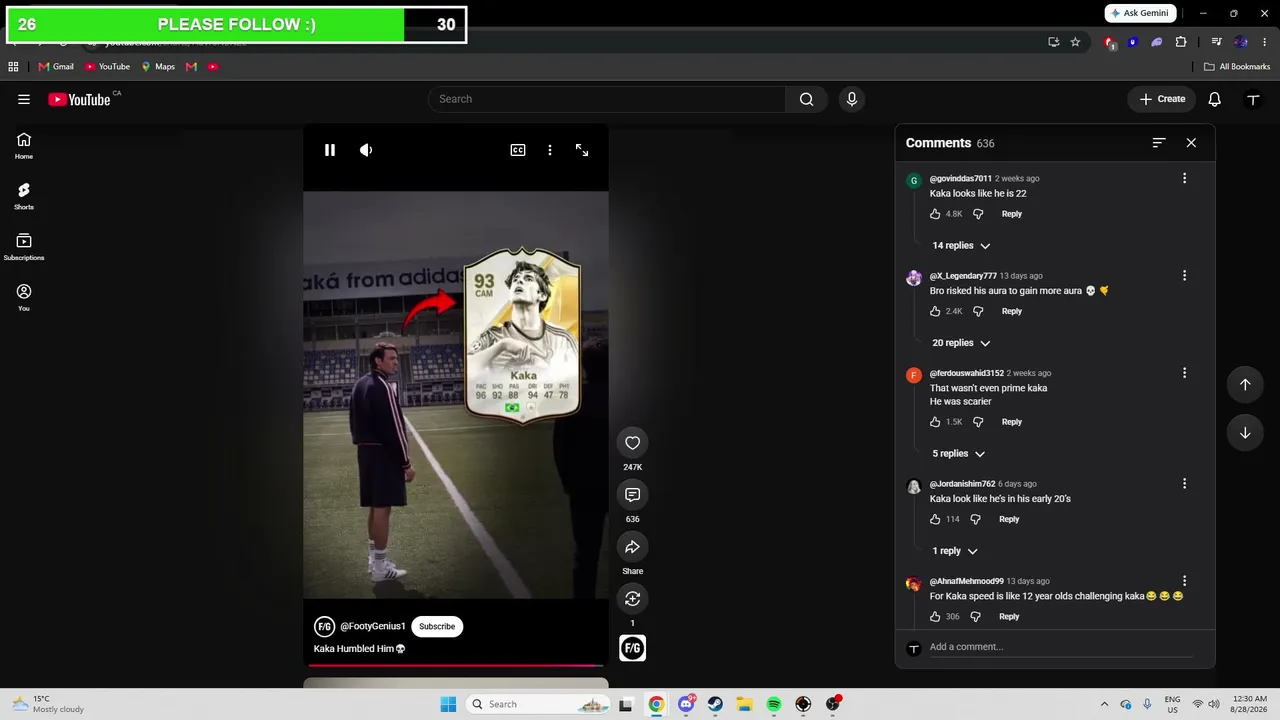Expand the 5 replies thread
Image resolution: width=1280 pixels, height=720 pixels.
click(959, 454)
